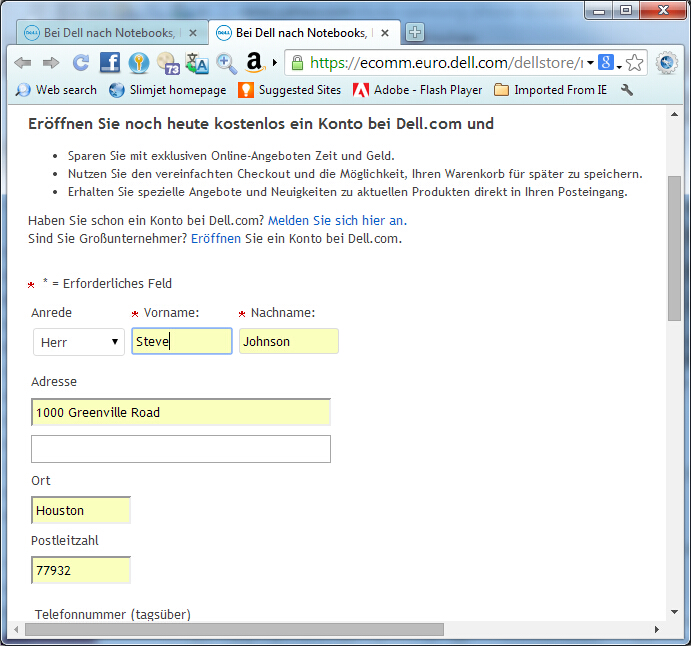Screen dimensions: 691x646
Task: Click the green padlock security icon
Action: point(297,63)
